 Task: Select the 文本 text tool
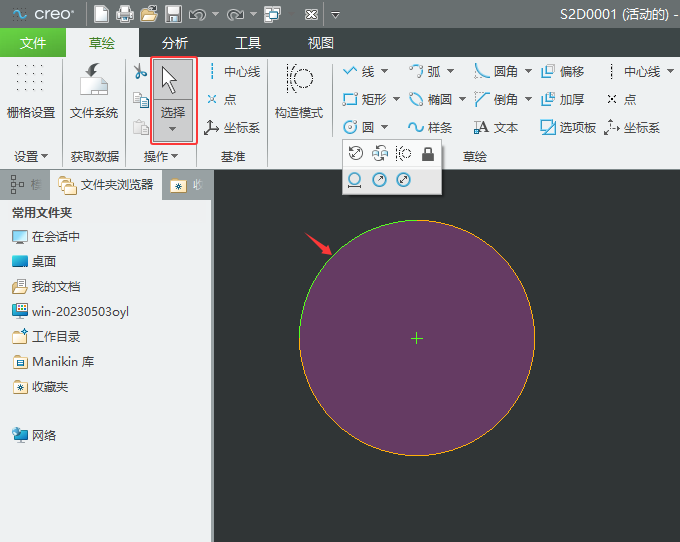point(496,127)
